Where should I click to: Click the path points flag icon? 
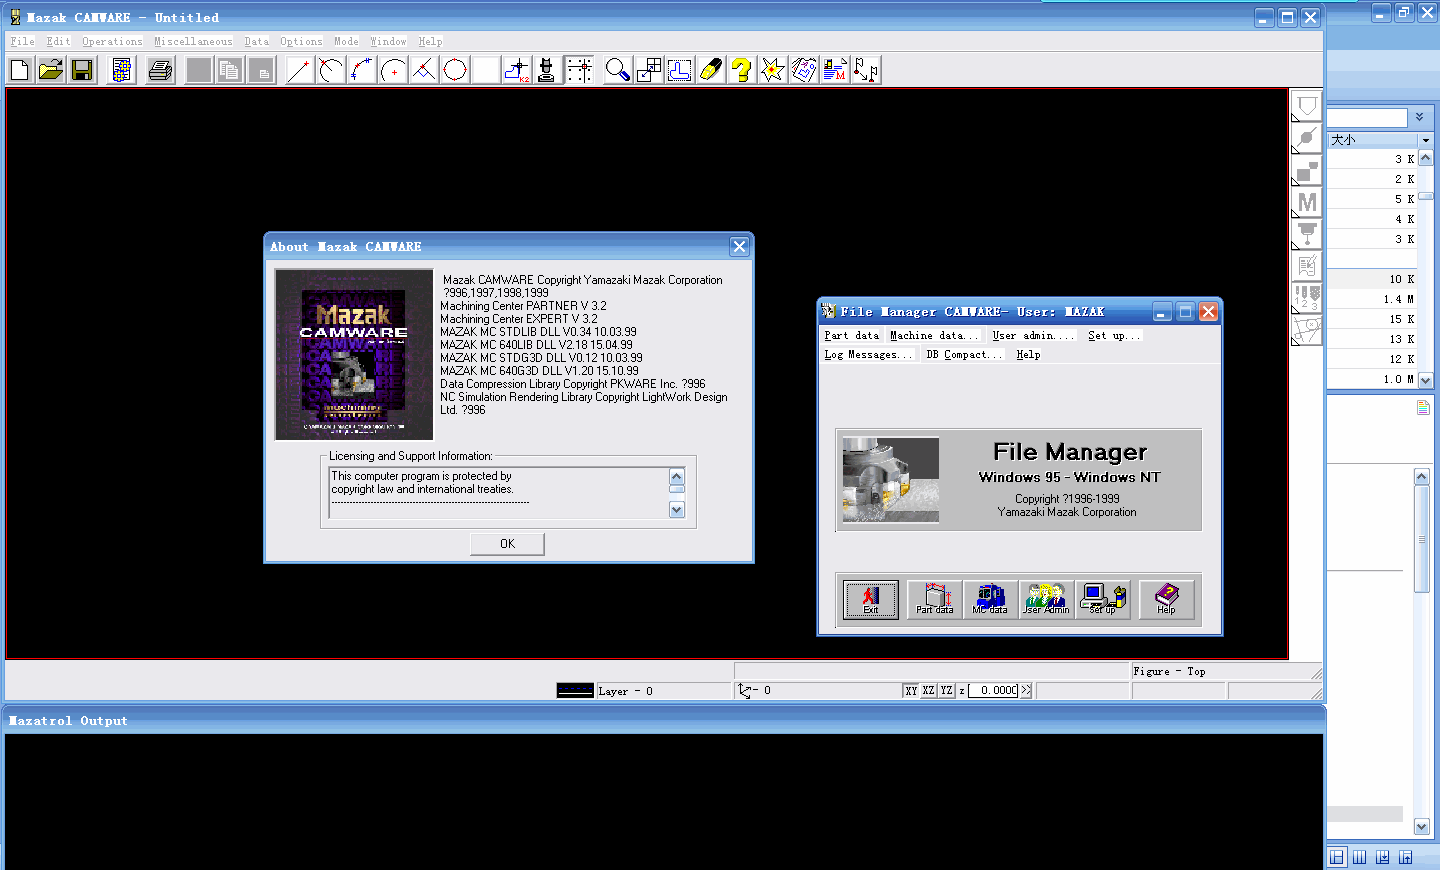tap(866, 70)
